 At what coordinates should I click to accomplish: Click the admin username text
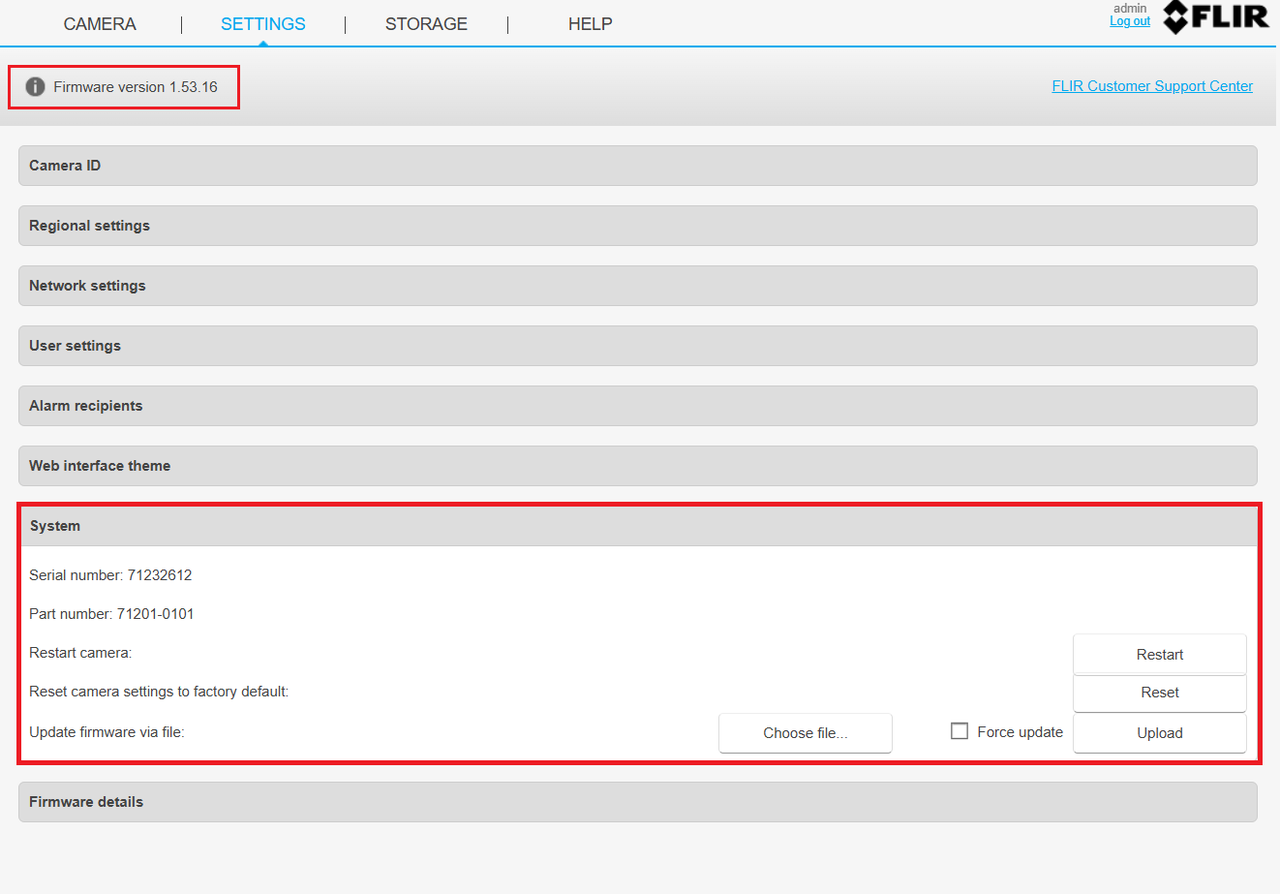tap(1132, 8)
